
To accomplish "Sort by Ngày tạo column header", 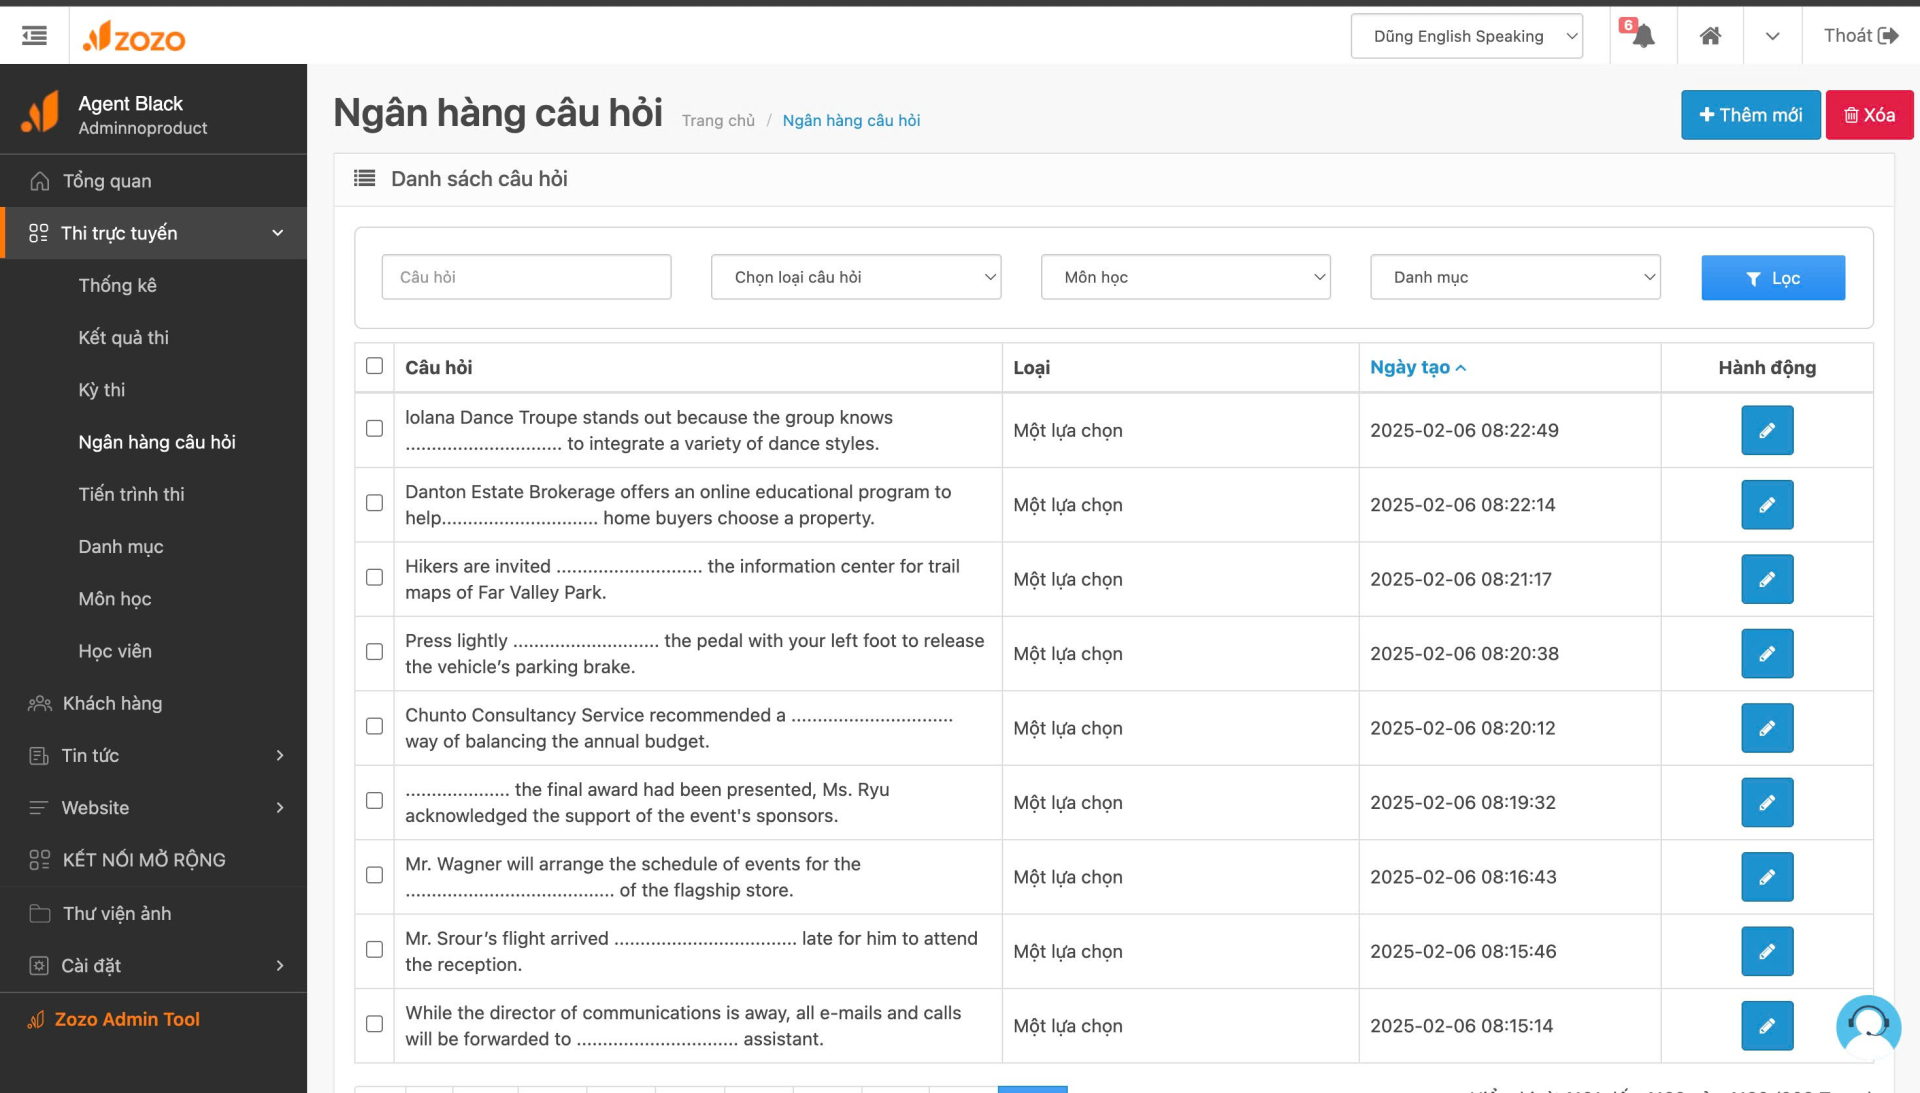I will 1418,367.
